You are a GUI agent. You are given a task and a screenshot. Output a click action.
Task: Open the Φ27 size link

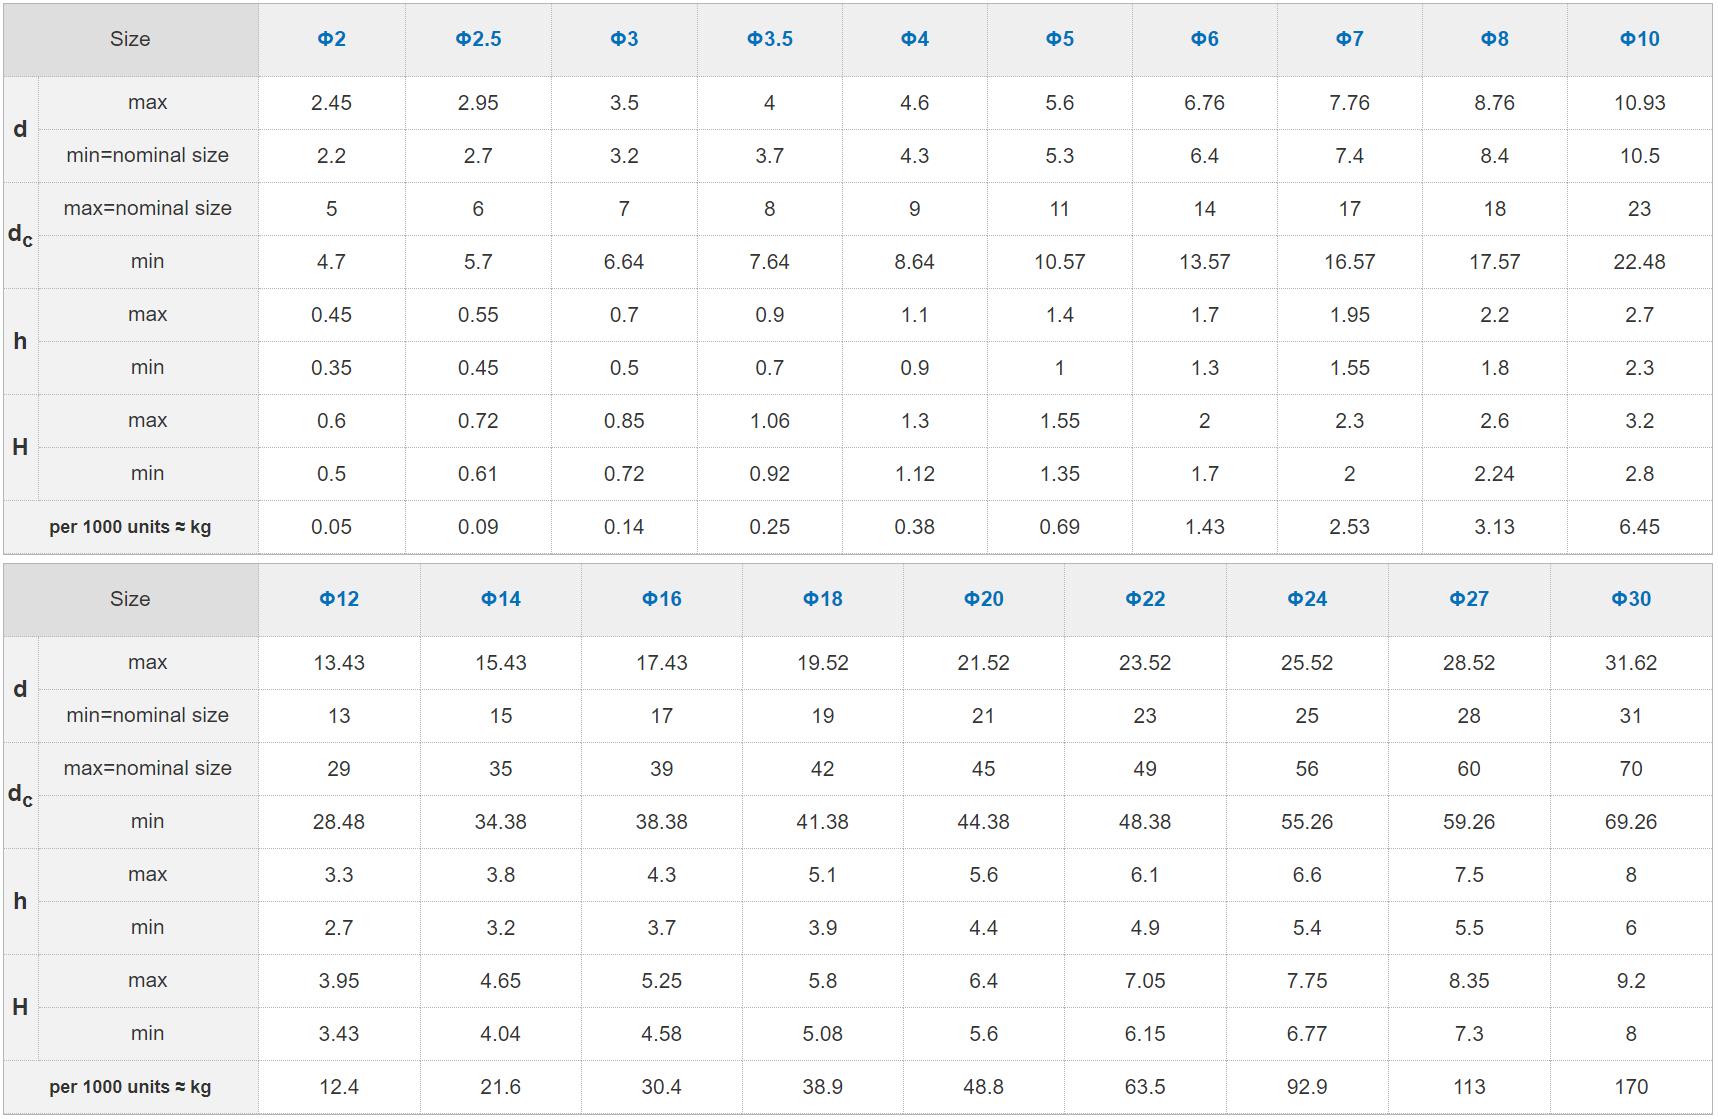[1469, 599]
